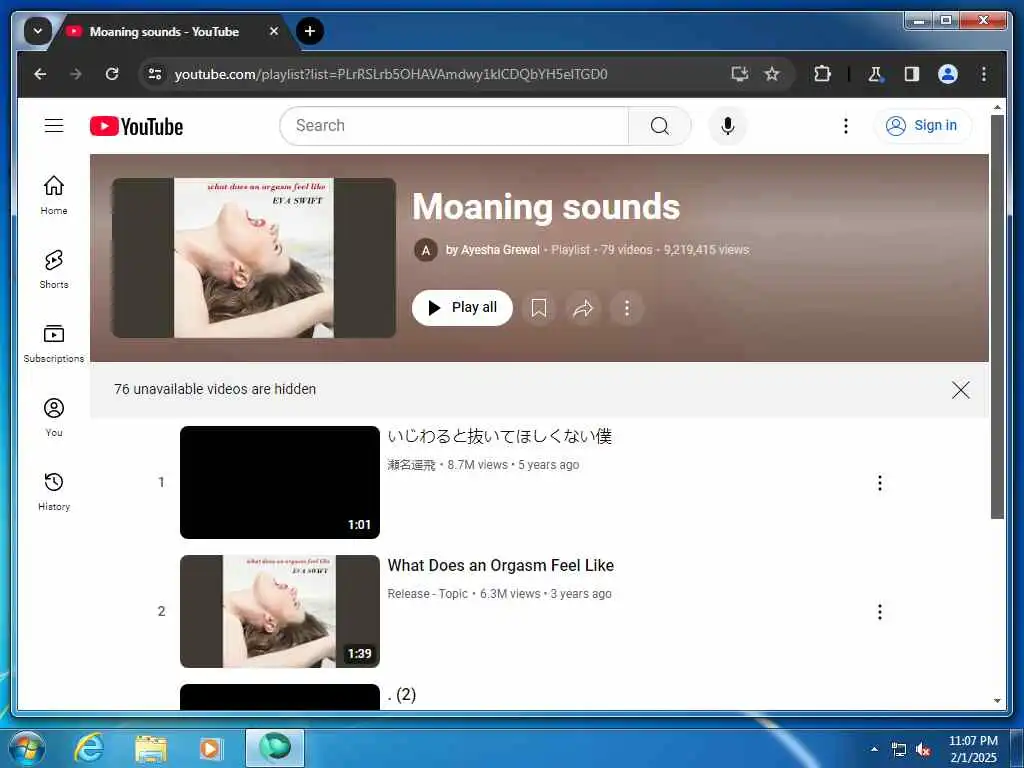Open the YouTube guide hamburger menu
Image resolution: width=1024 pixels, height=768 pixels.
click(54, 125)
